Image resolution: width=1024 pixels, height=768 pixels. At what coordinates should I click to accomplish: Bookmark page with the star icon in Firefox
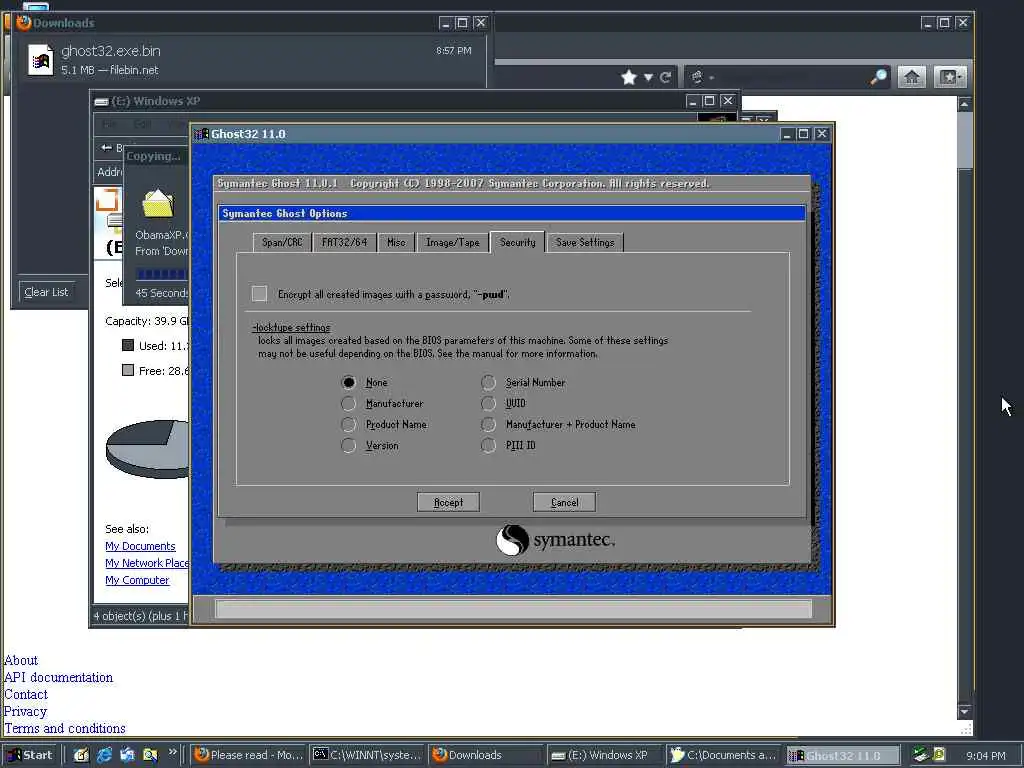coord(629,77)
